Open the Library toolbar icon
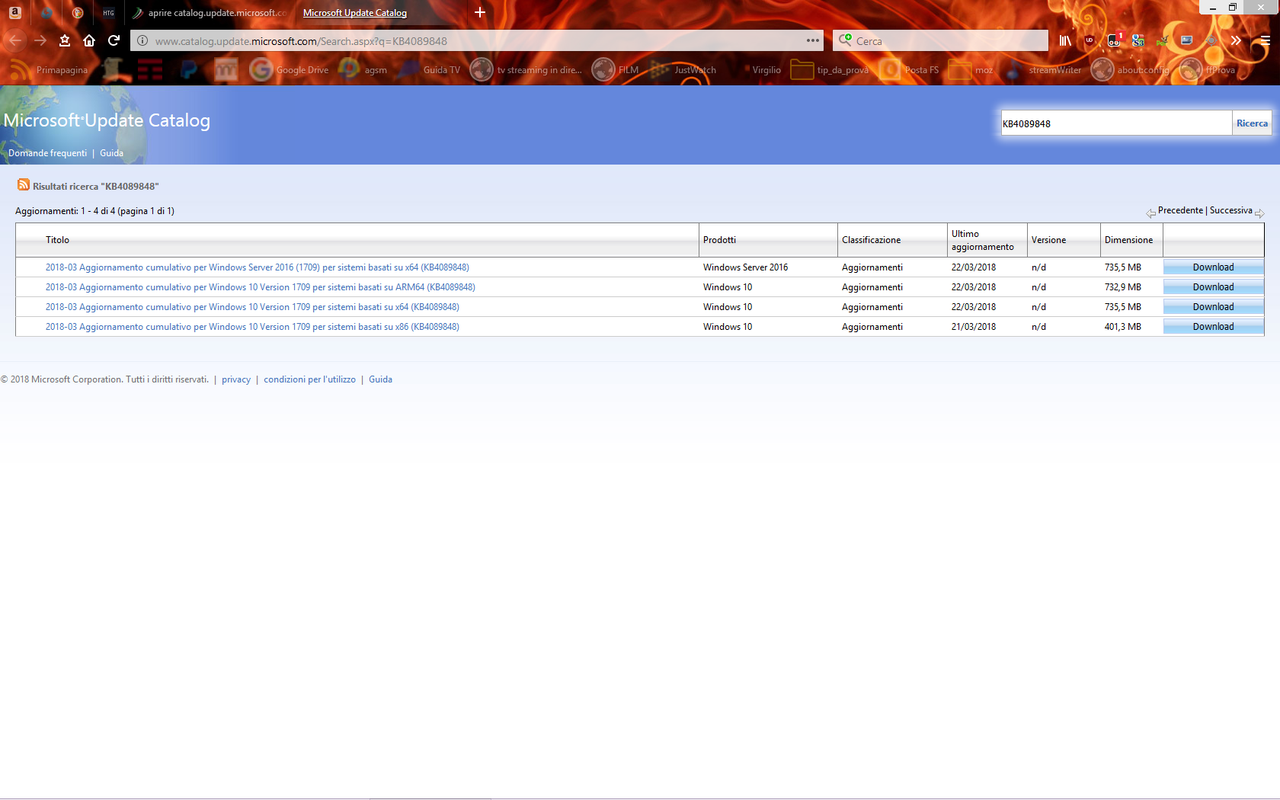This screenshot has height=800, width=1280. (1066, 41)
